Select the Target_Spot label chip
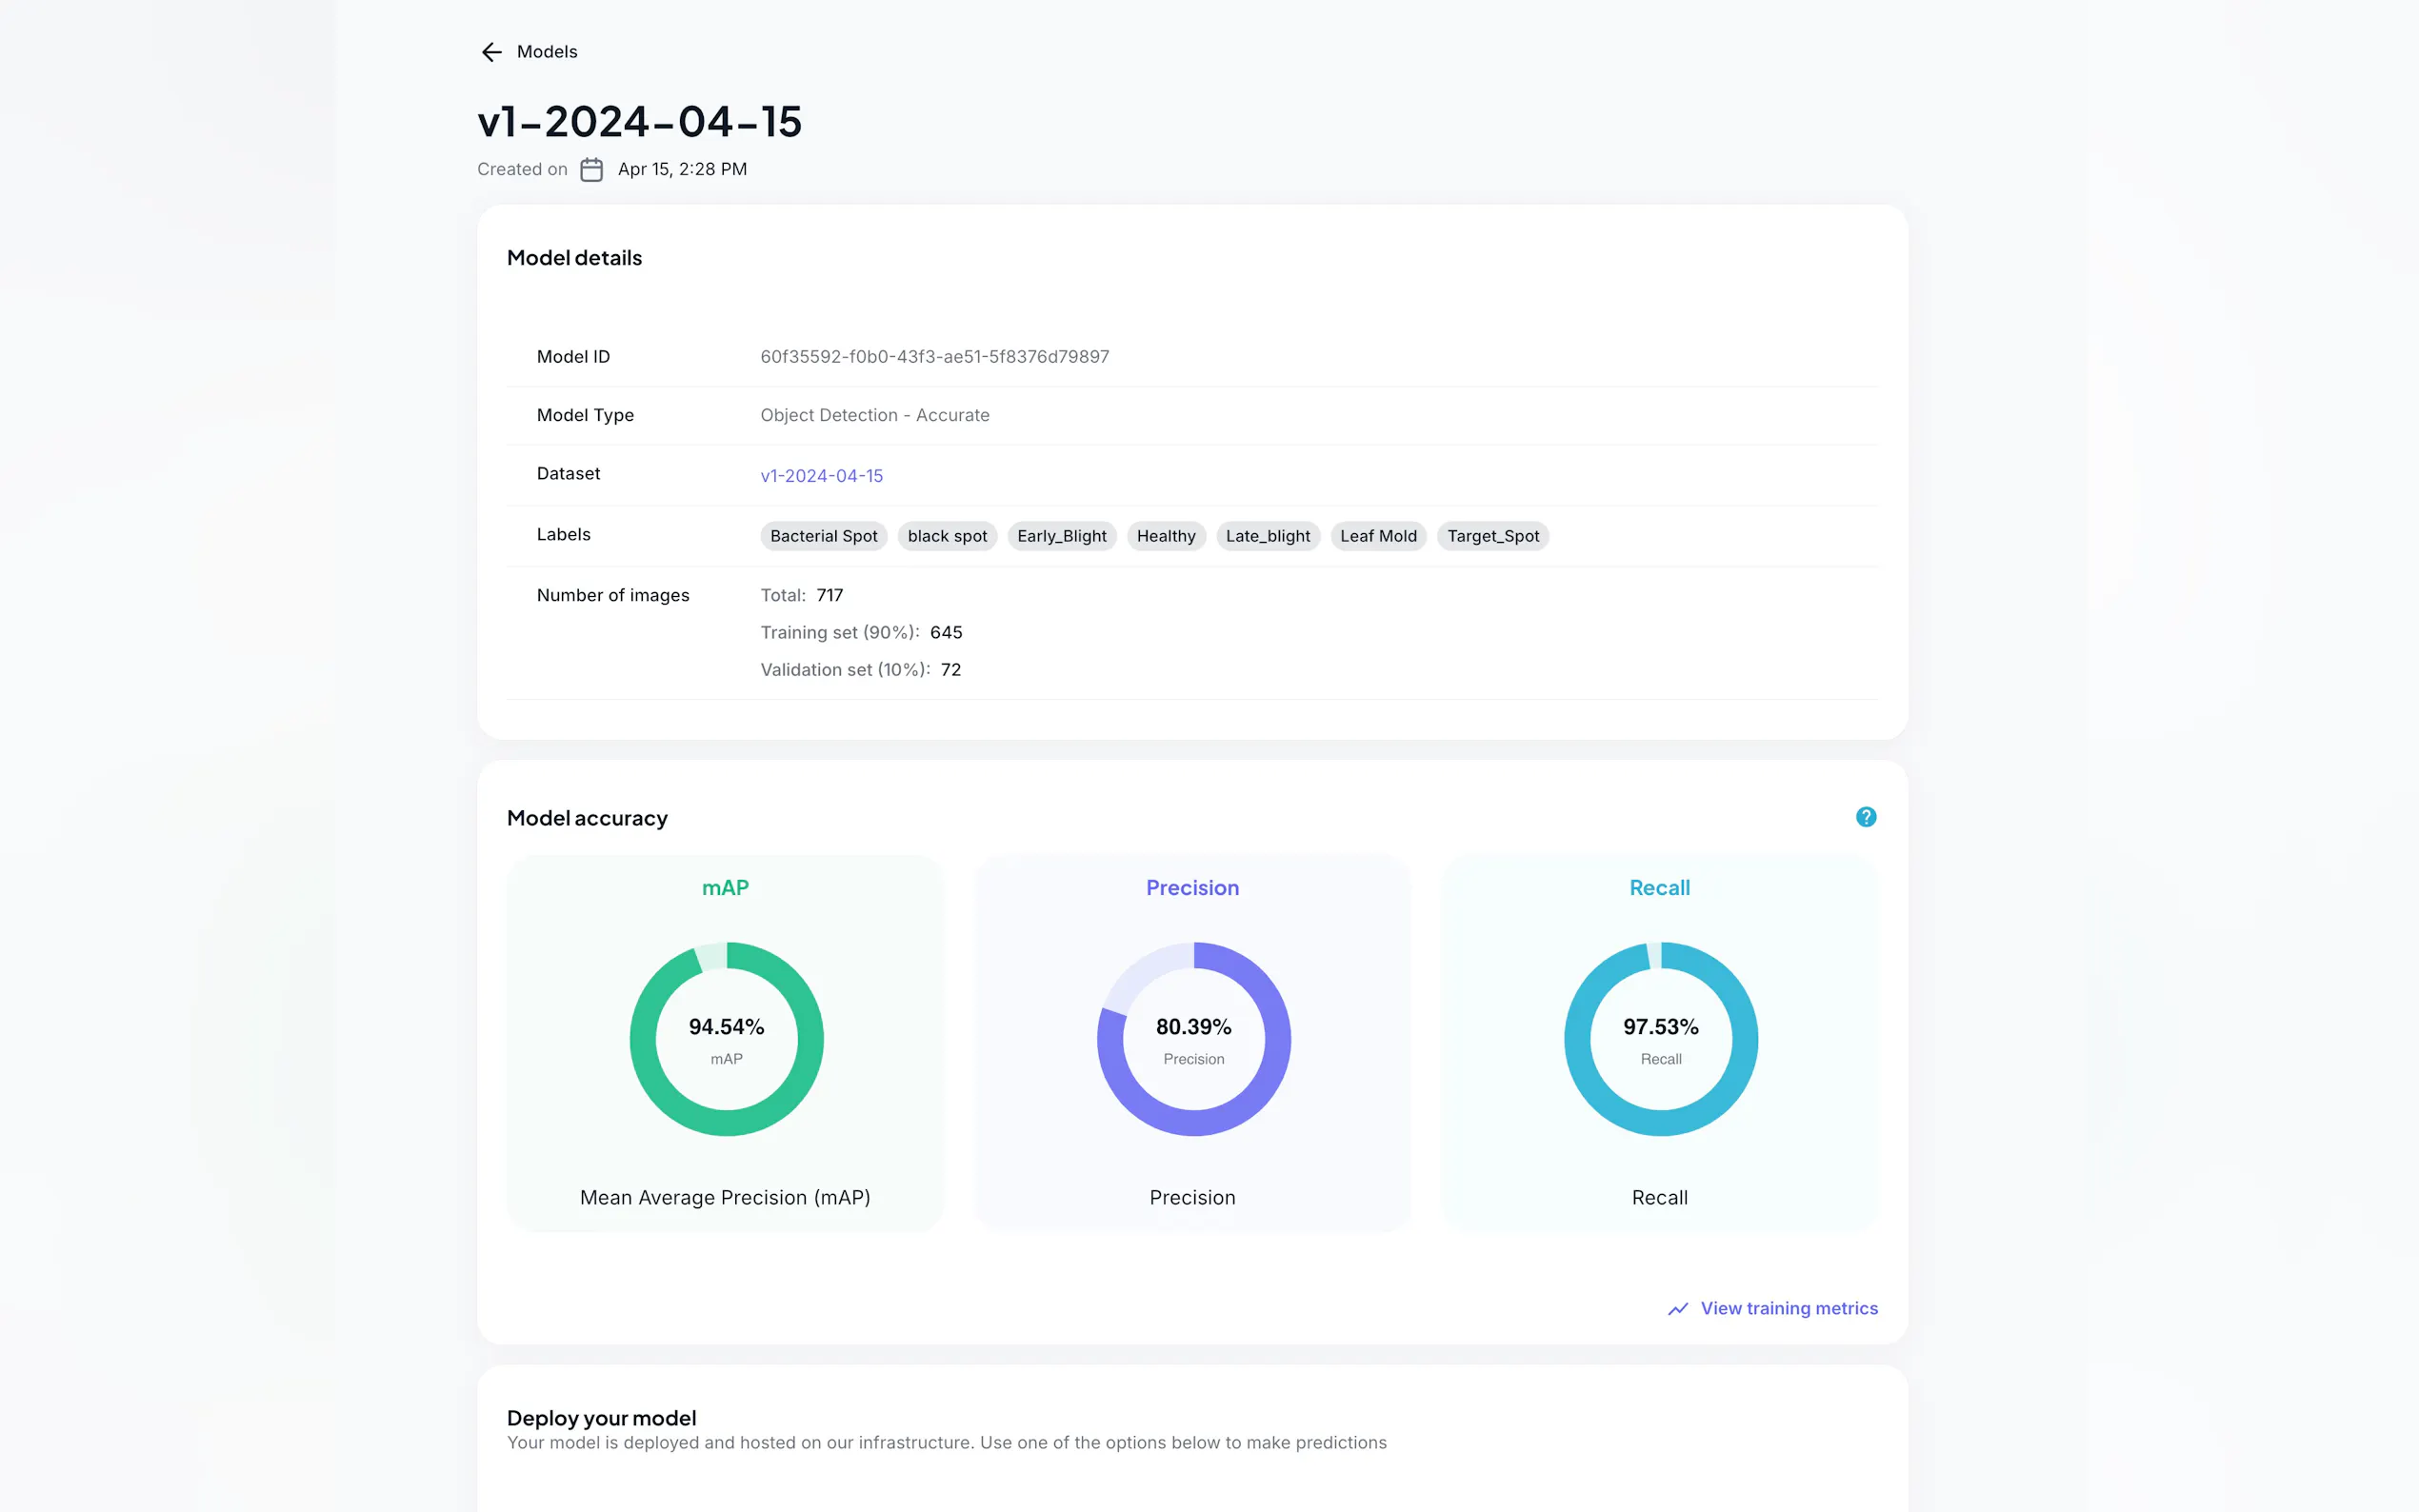Screen dimensions: 2419x1512 click(1492, 536)
